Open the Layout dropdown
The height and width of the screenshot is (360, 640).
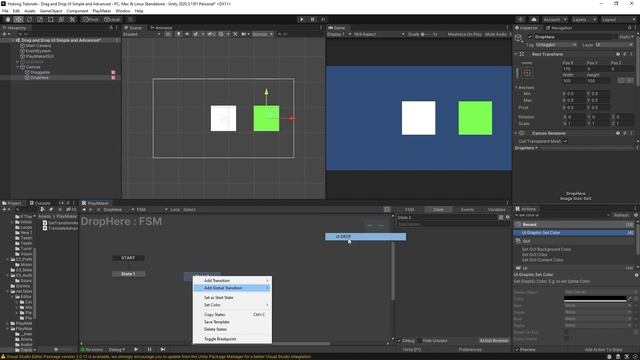(x=618, y=20)
